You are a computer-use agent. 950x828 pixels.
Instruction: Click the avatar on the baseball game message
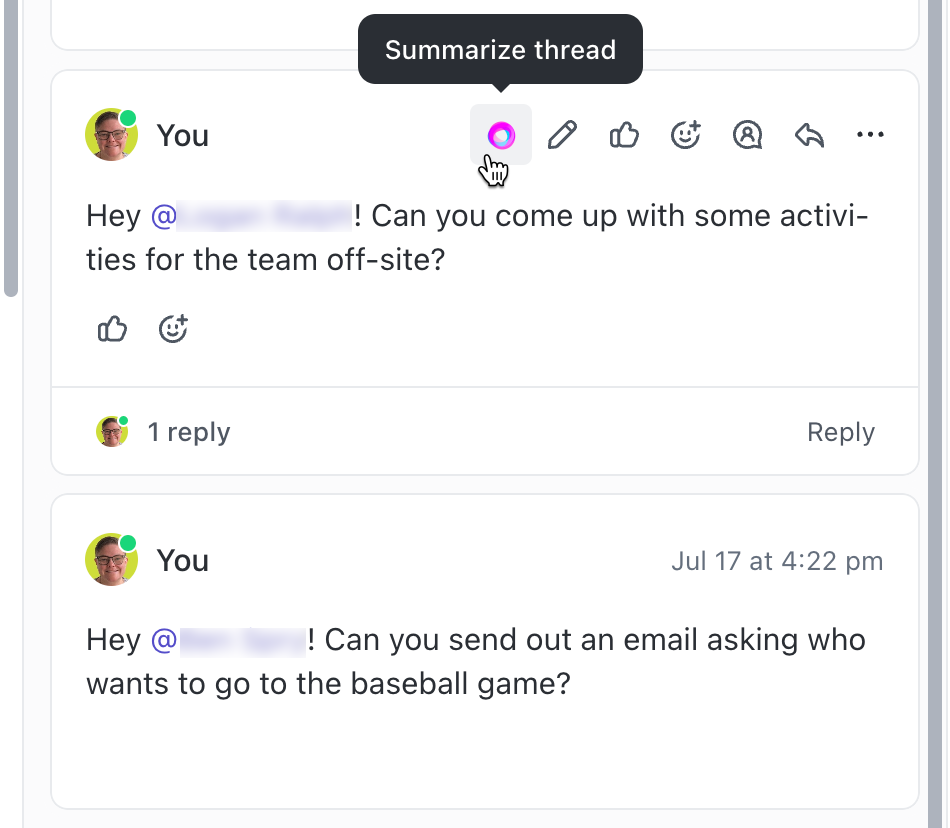tap(111, 560)
